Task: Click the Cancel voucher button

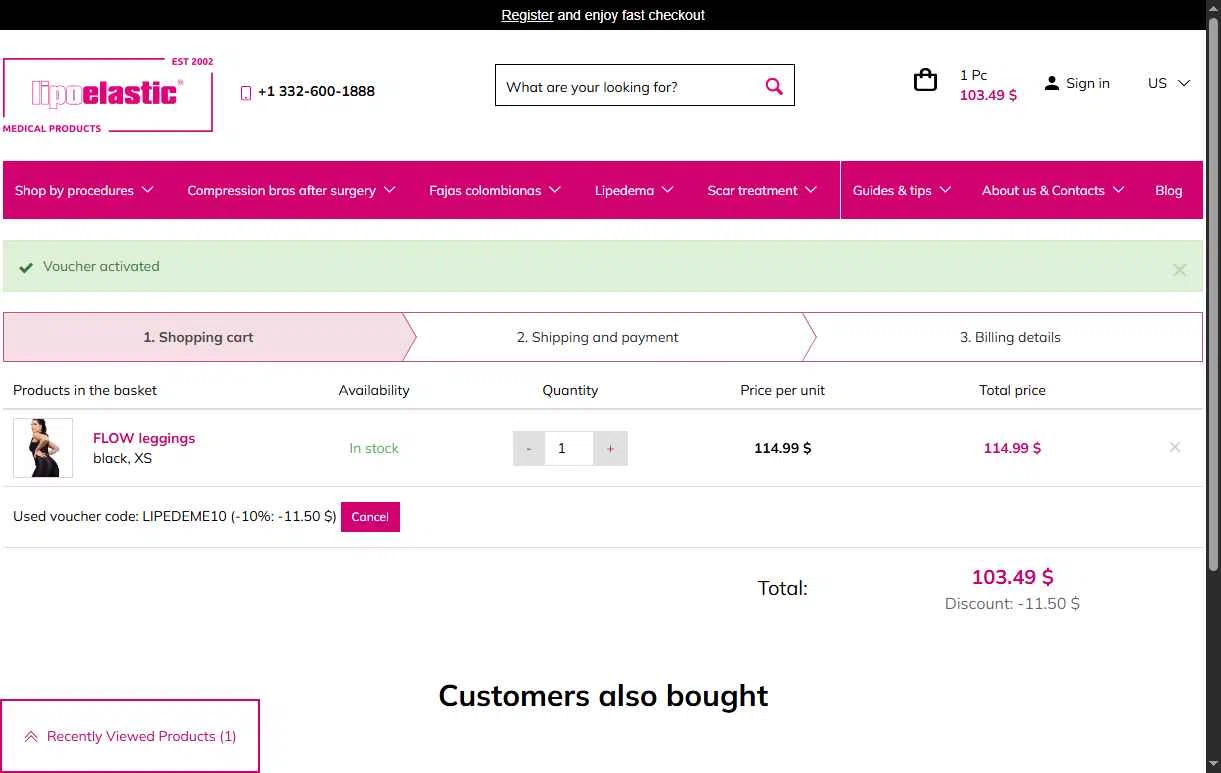Action: pos(370,517)
